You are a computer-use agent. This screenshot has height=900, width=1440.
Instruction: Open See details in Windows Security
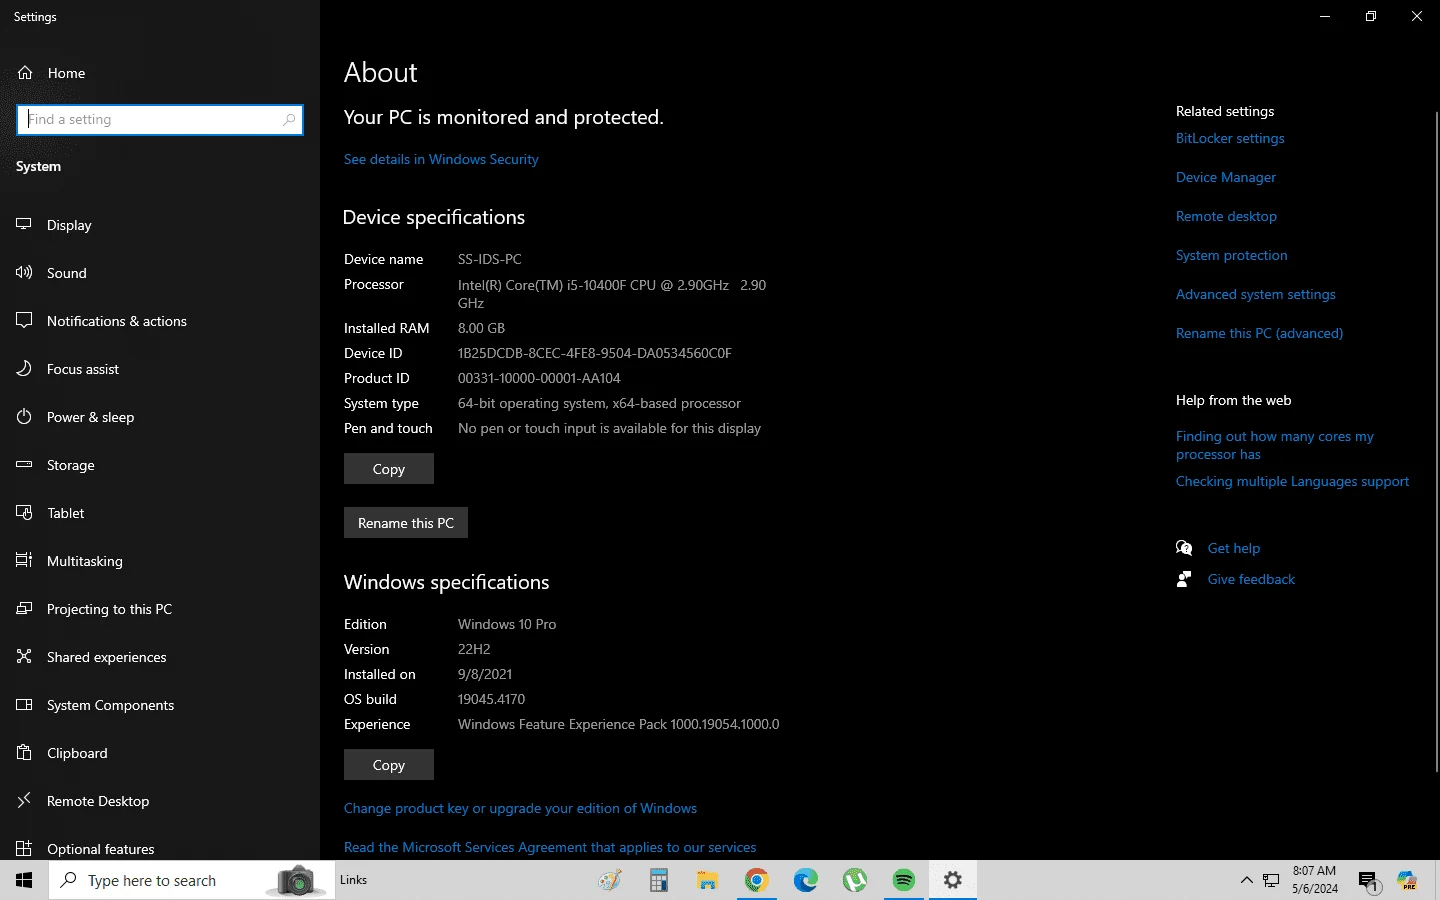441,159
